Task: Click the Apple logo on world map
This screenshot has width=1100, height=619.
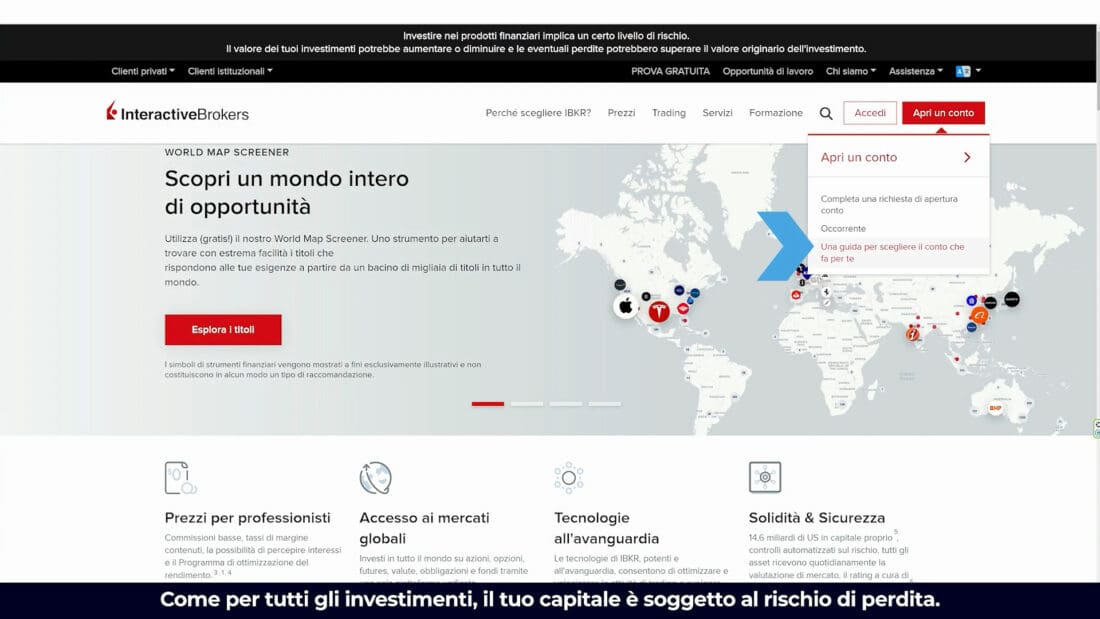Action: click(626, 306)
